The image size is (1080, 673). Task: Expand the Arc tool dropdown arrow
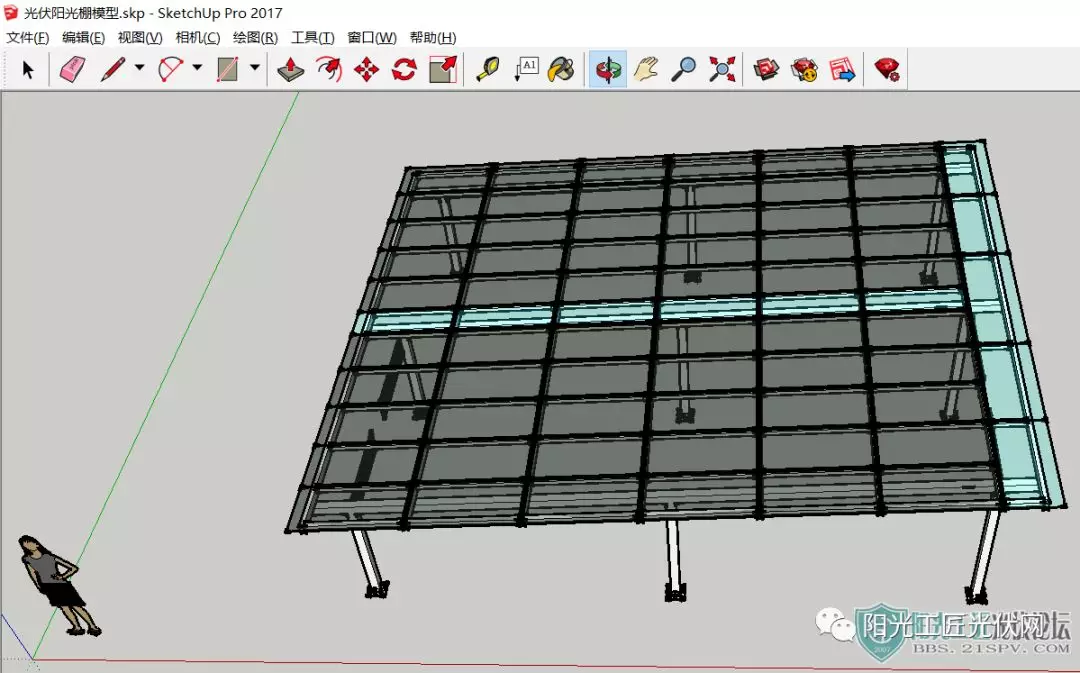click(x=197, y=68)
